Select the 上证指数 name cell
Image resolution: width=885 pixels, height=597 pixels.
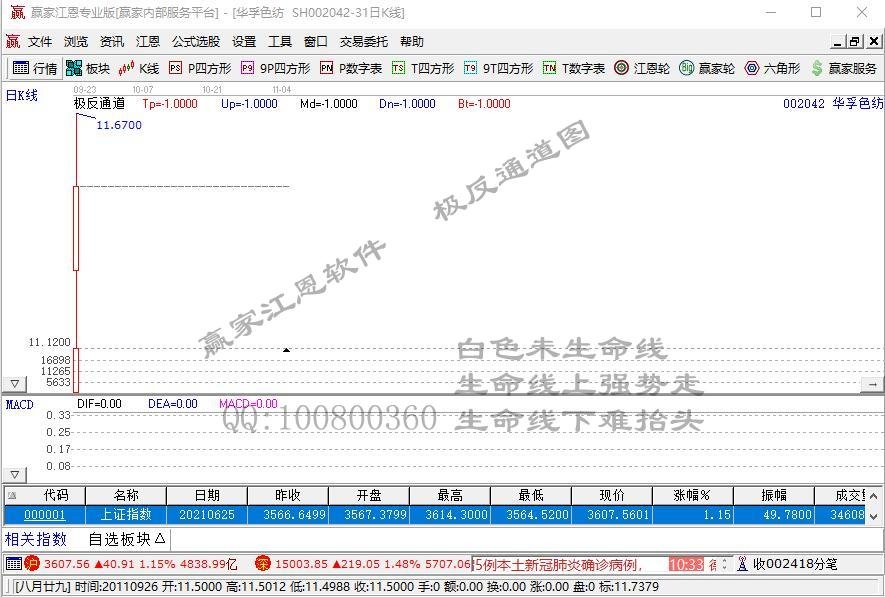(126, 515)
